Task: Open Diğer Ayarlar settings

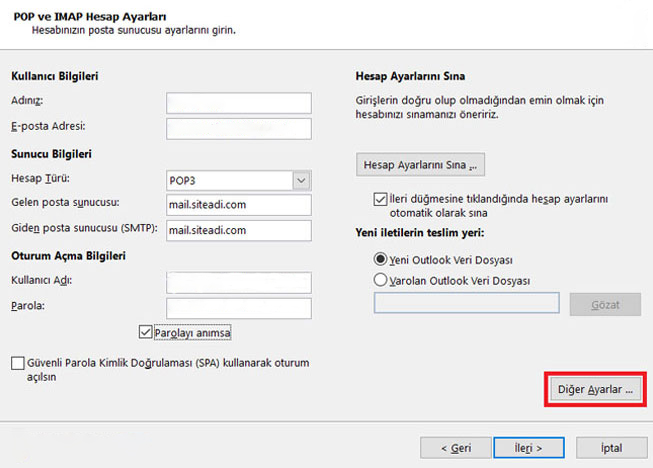Action: (594, 391)
